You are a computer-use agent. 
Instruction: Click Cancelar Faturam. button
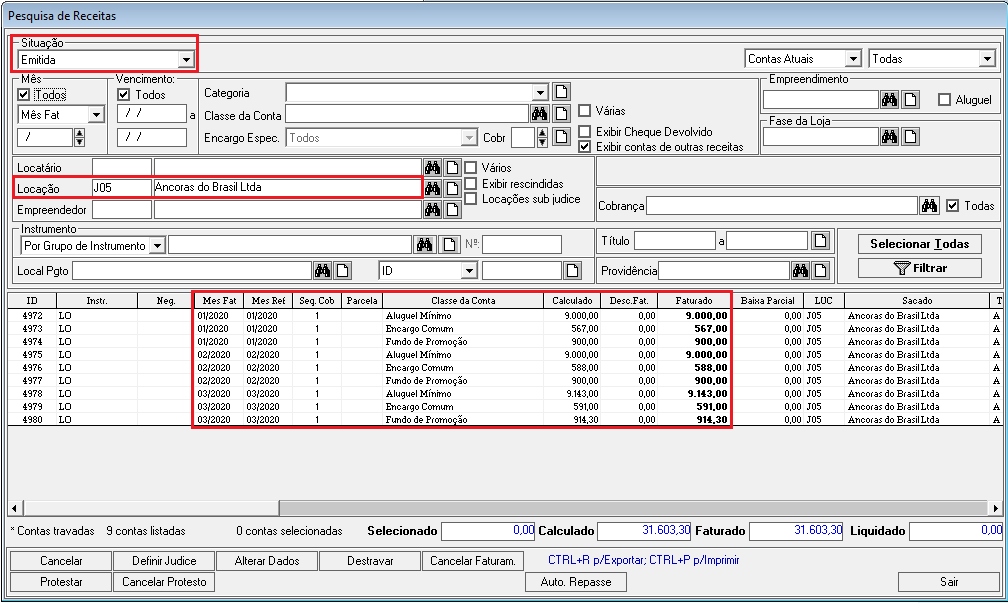point(473,561)
